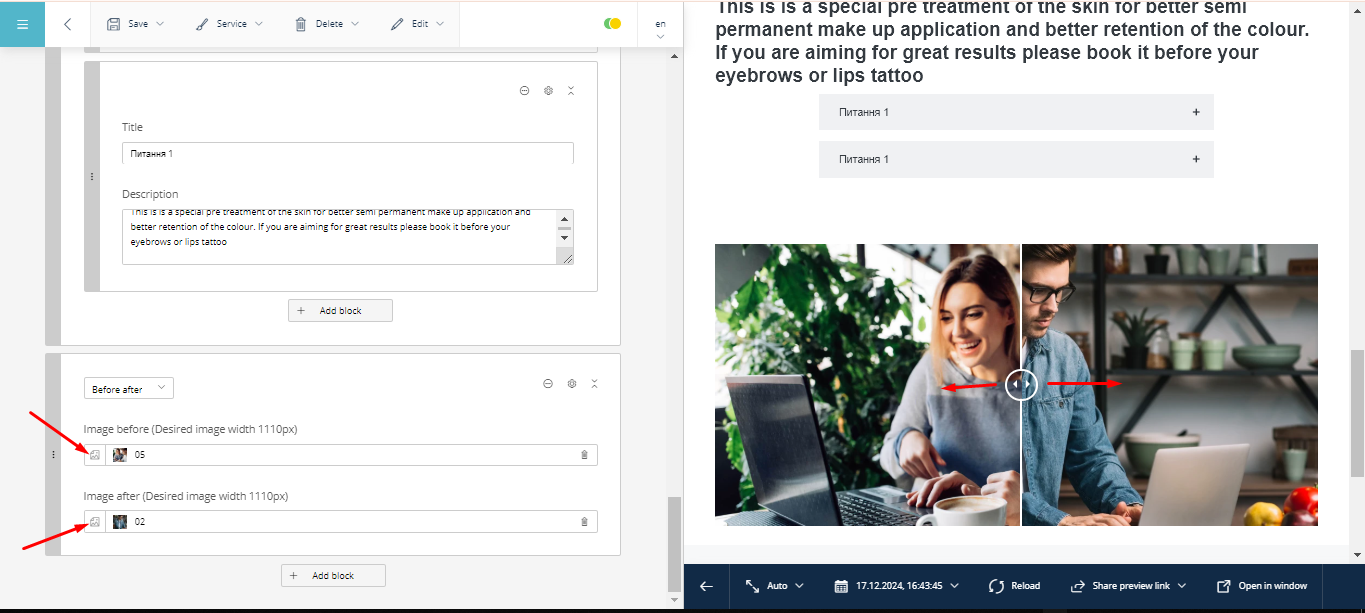This screenshot has height=613, width=1365.
Task: Click Reload in the preview bar
Action: point(1014,586)
